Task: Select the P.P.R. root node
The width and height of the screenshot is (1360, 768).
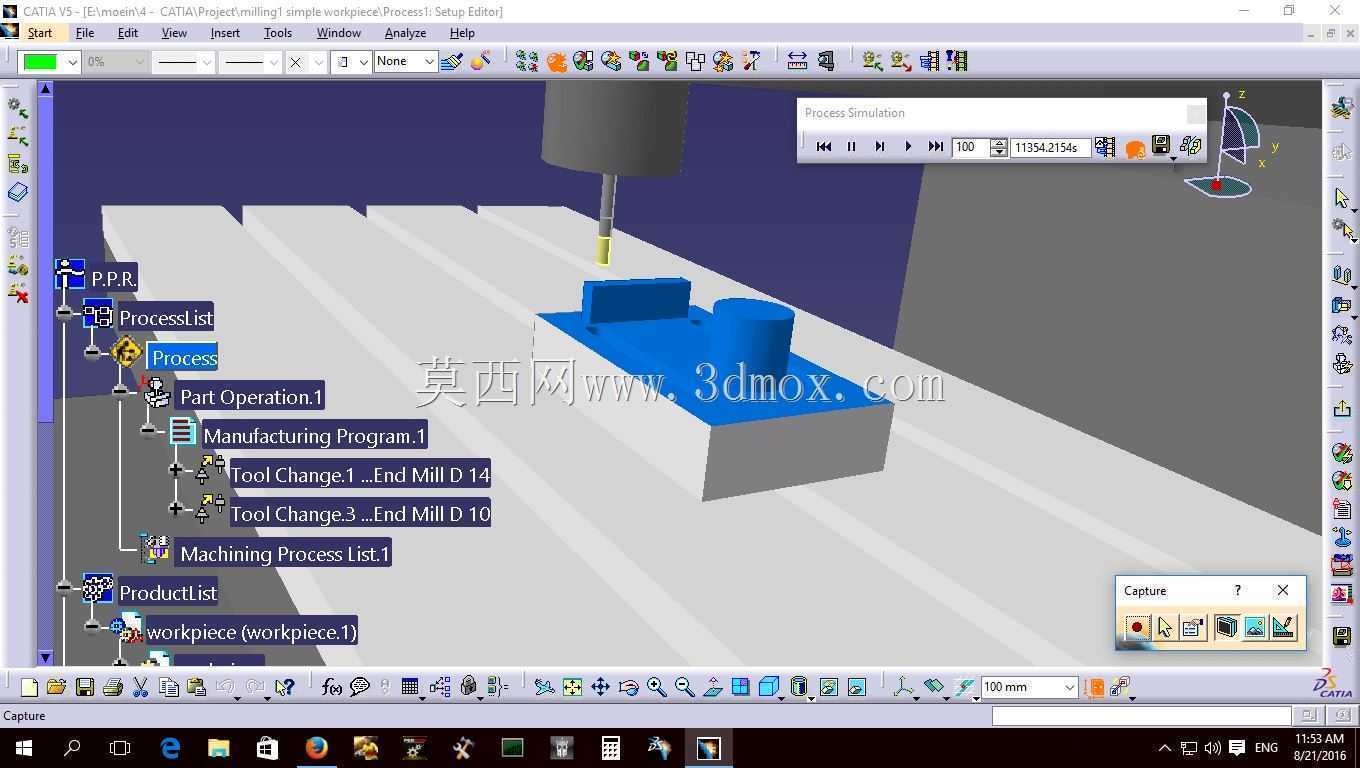Action: coord(113,278)
